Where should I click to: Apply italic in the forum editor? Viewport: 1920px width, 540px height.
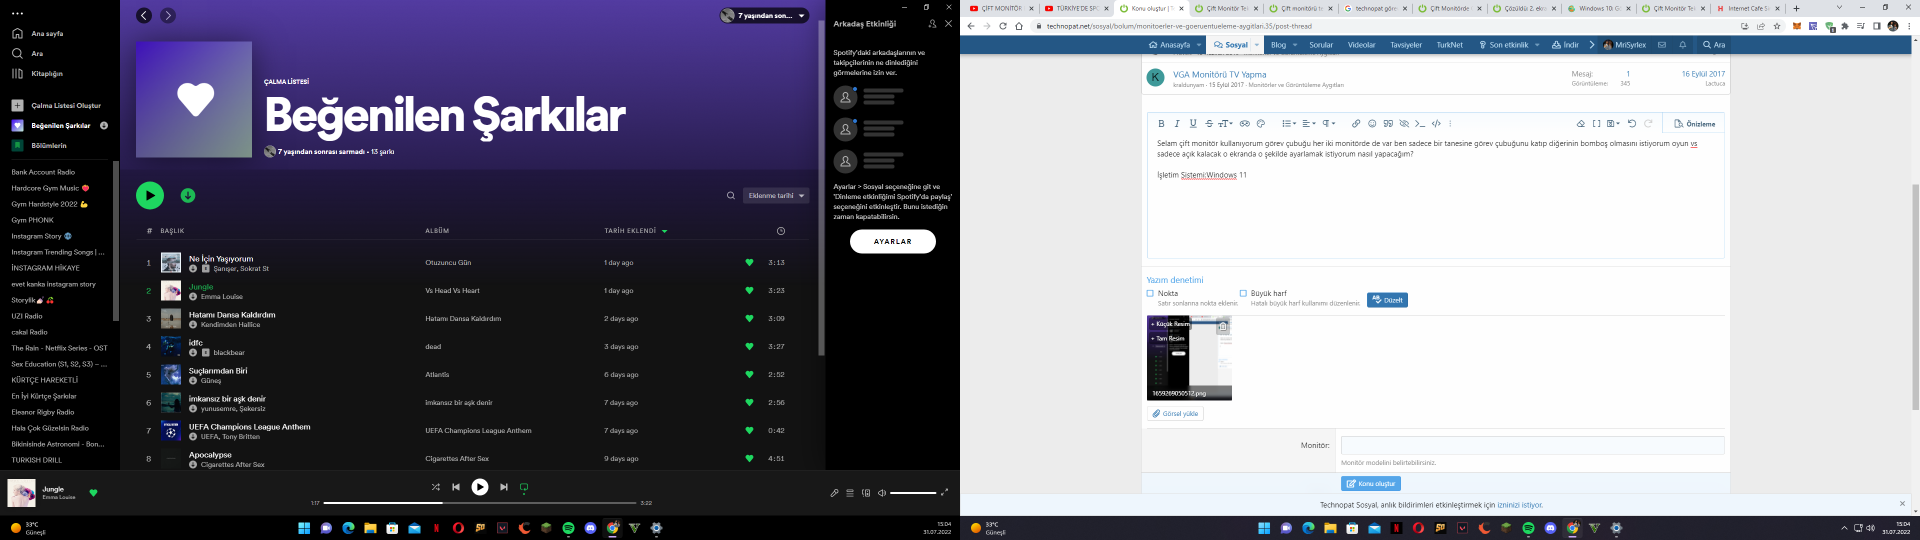[x=1177, y=124]
